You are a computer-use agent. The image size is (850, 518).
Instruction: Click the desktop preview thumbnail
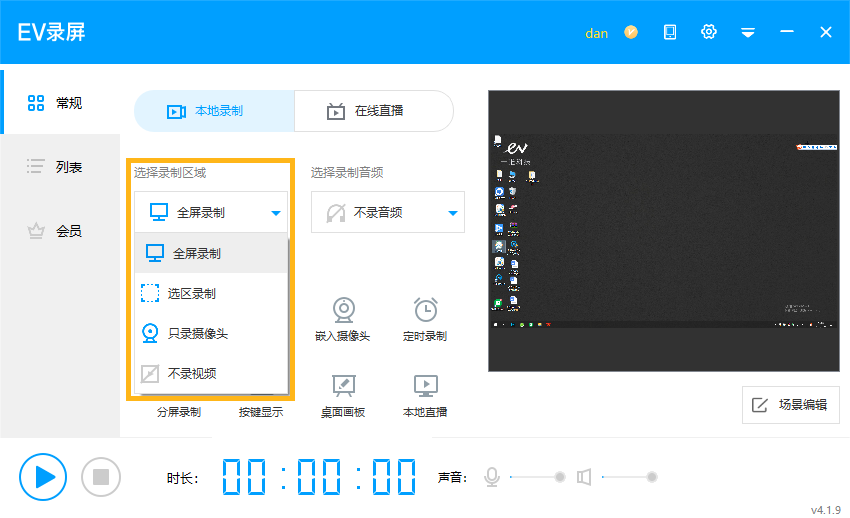point(664,231)
